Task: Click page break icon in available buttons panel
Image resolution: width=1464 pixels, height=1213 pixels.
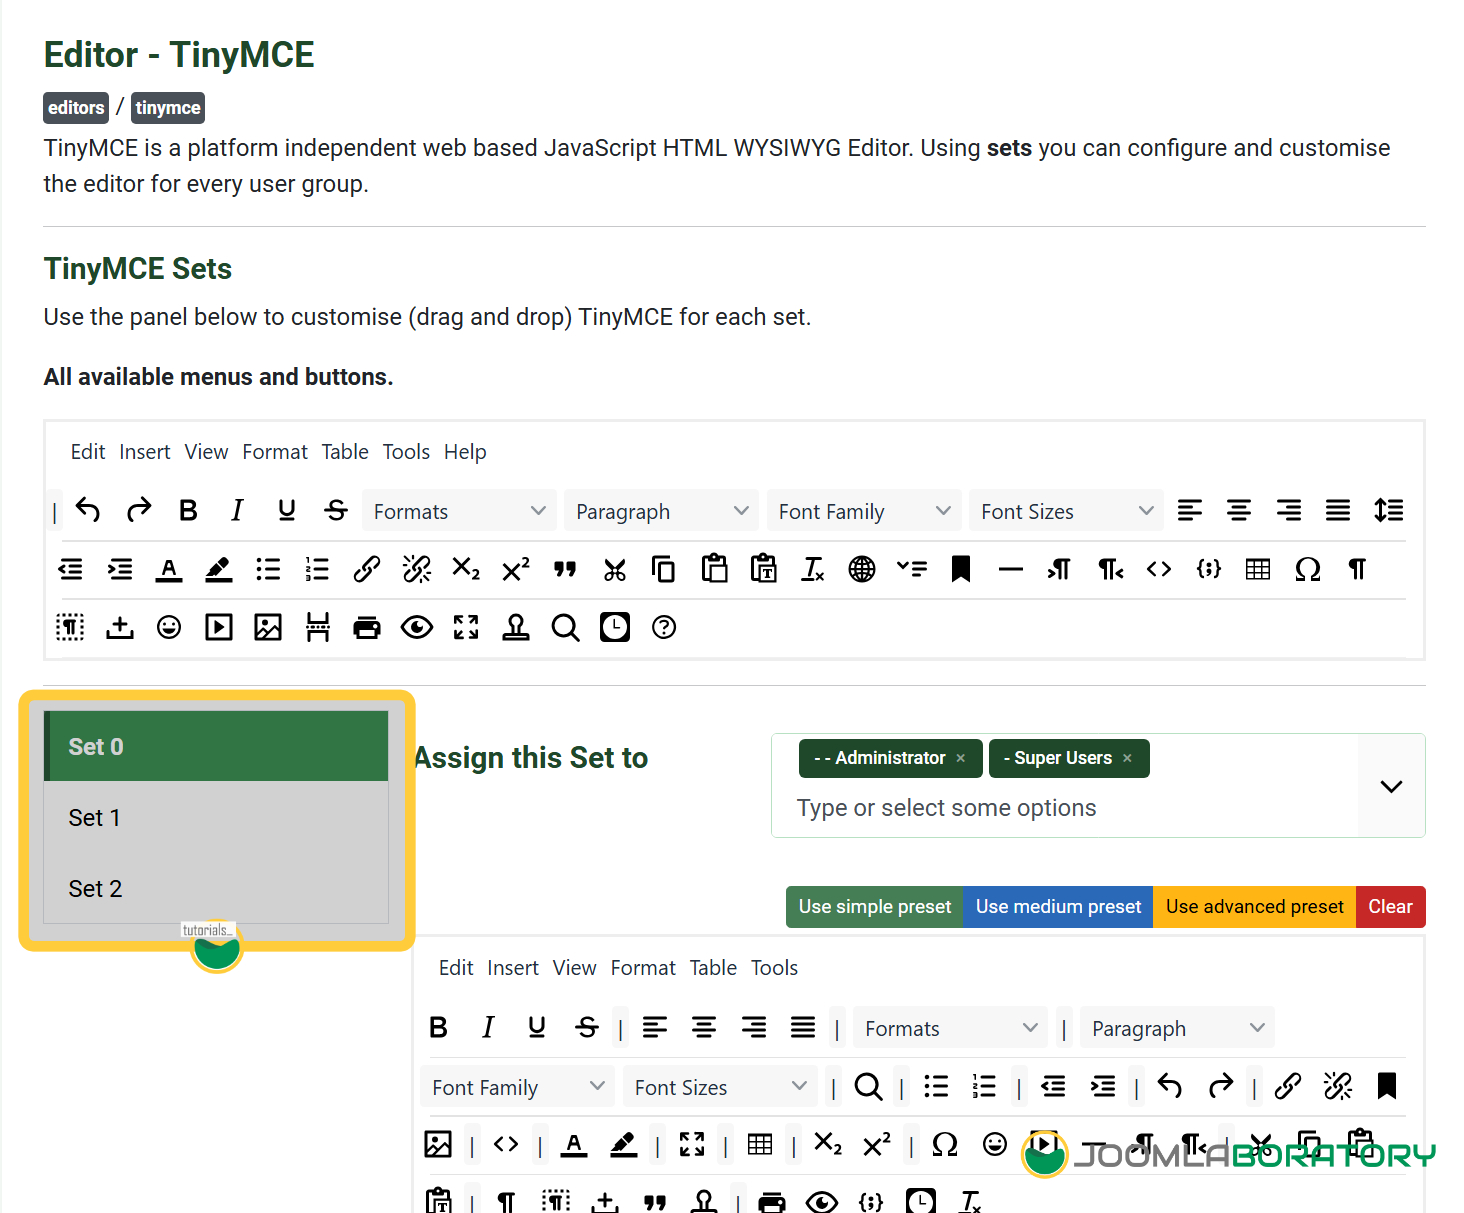Action: tap(318, 627)
